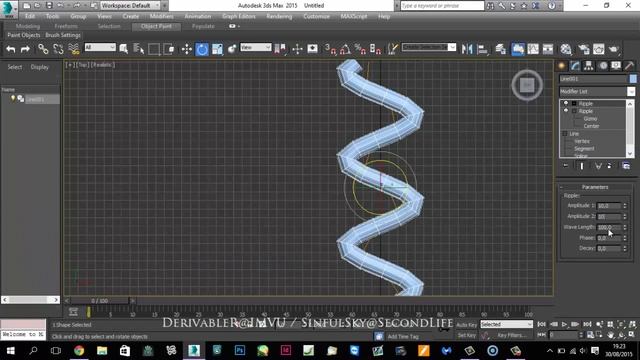Click the Amplitude 1 value field
This screenshot has height=360, width=640.
pyautogui.click(x=609, y=206)
